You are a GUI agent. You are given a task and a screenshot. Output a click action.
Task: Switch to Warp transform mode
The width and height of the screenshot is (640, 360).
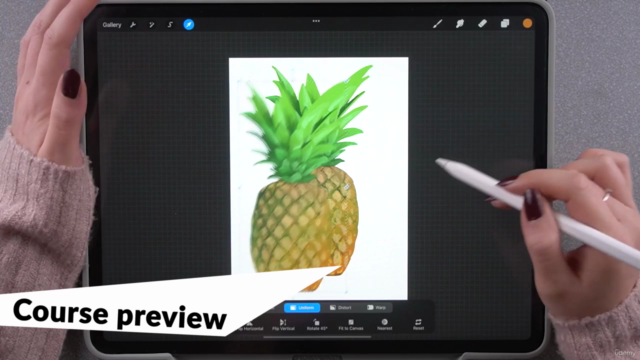(376, 307)
